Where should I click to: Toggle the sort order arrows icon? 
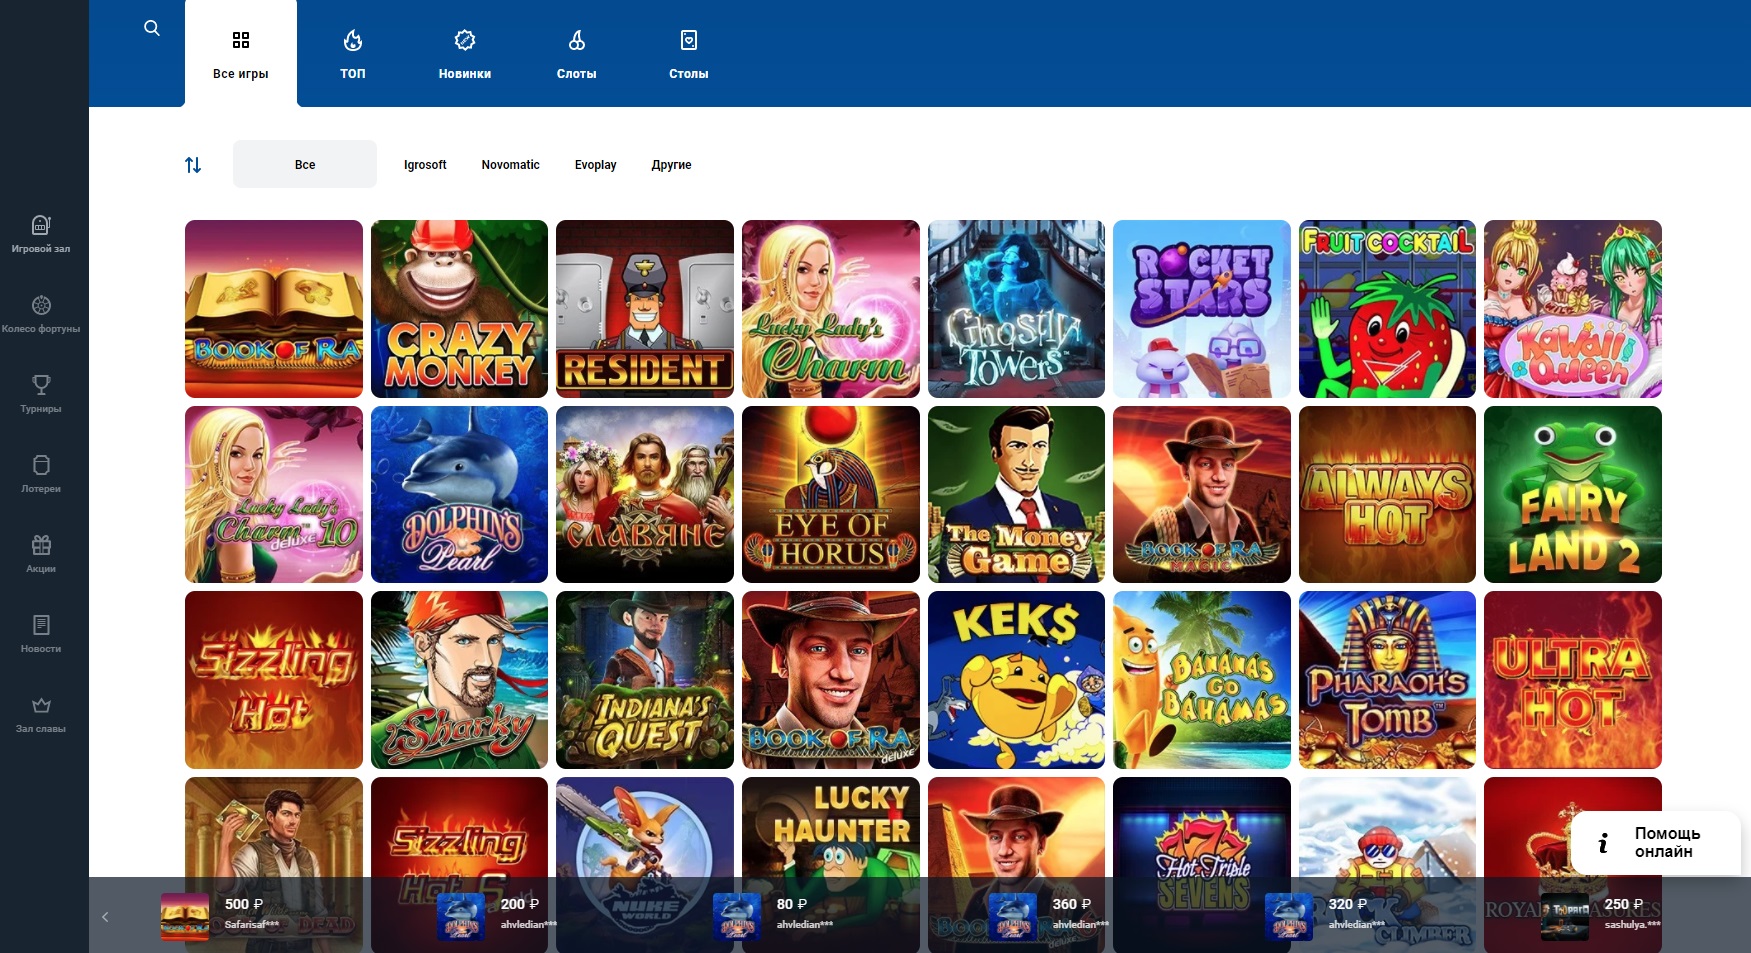pos(193,165)
